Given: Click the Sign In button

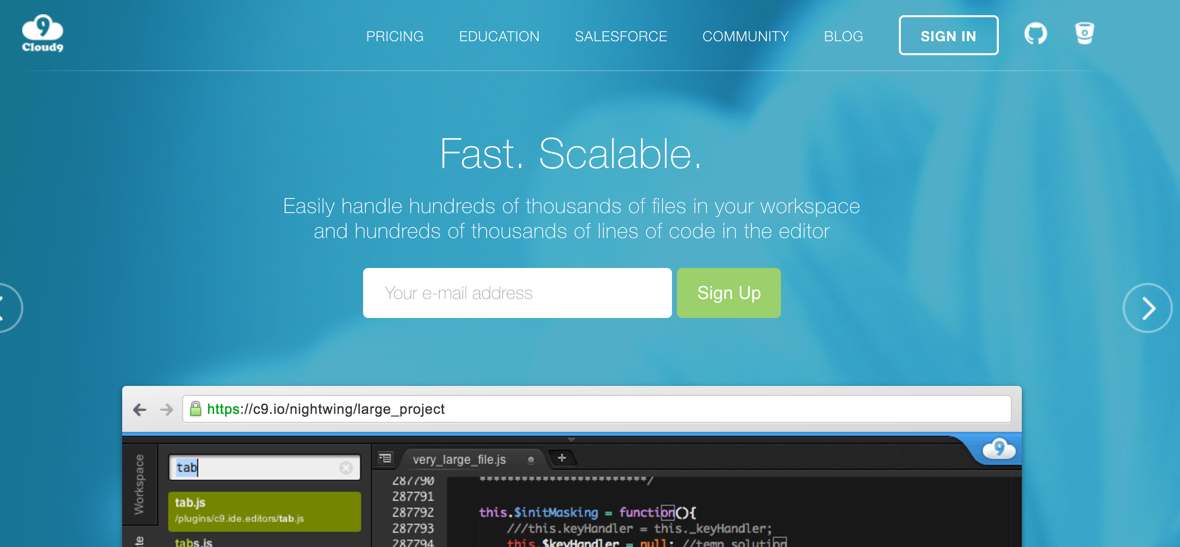Looking at the screenshot, I should (x=948, y=35).
